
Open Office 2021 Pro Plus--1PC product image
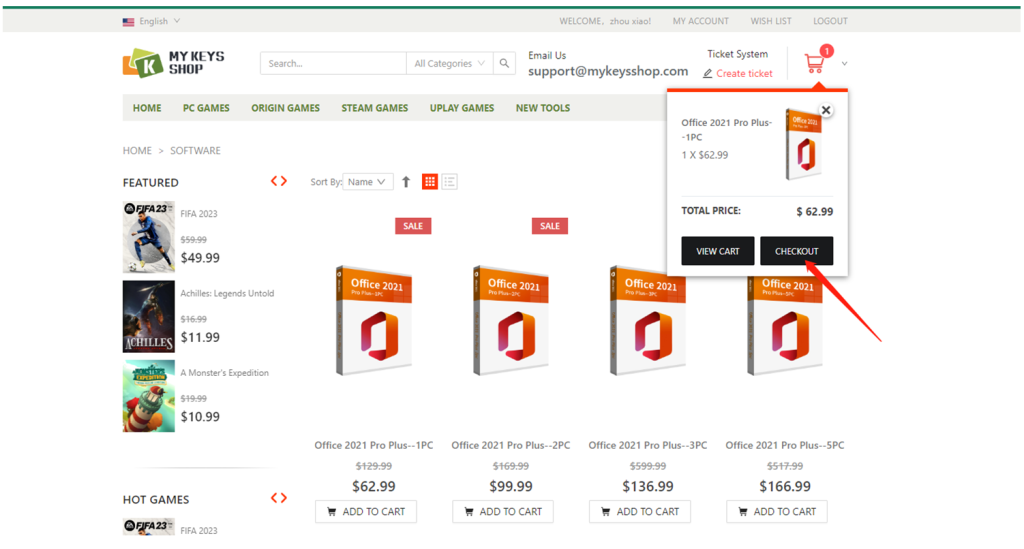pyautogui.click(x=374, y=320)
